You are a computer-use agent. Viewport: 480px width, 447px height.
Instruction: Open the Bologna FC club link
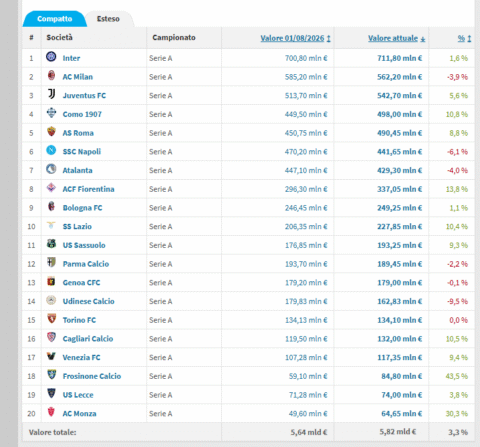[83, 208]
